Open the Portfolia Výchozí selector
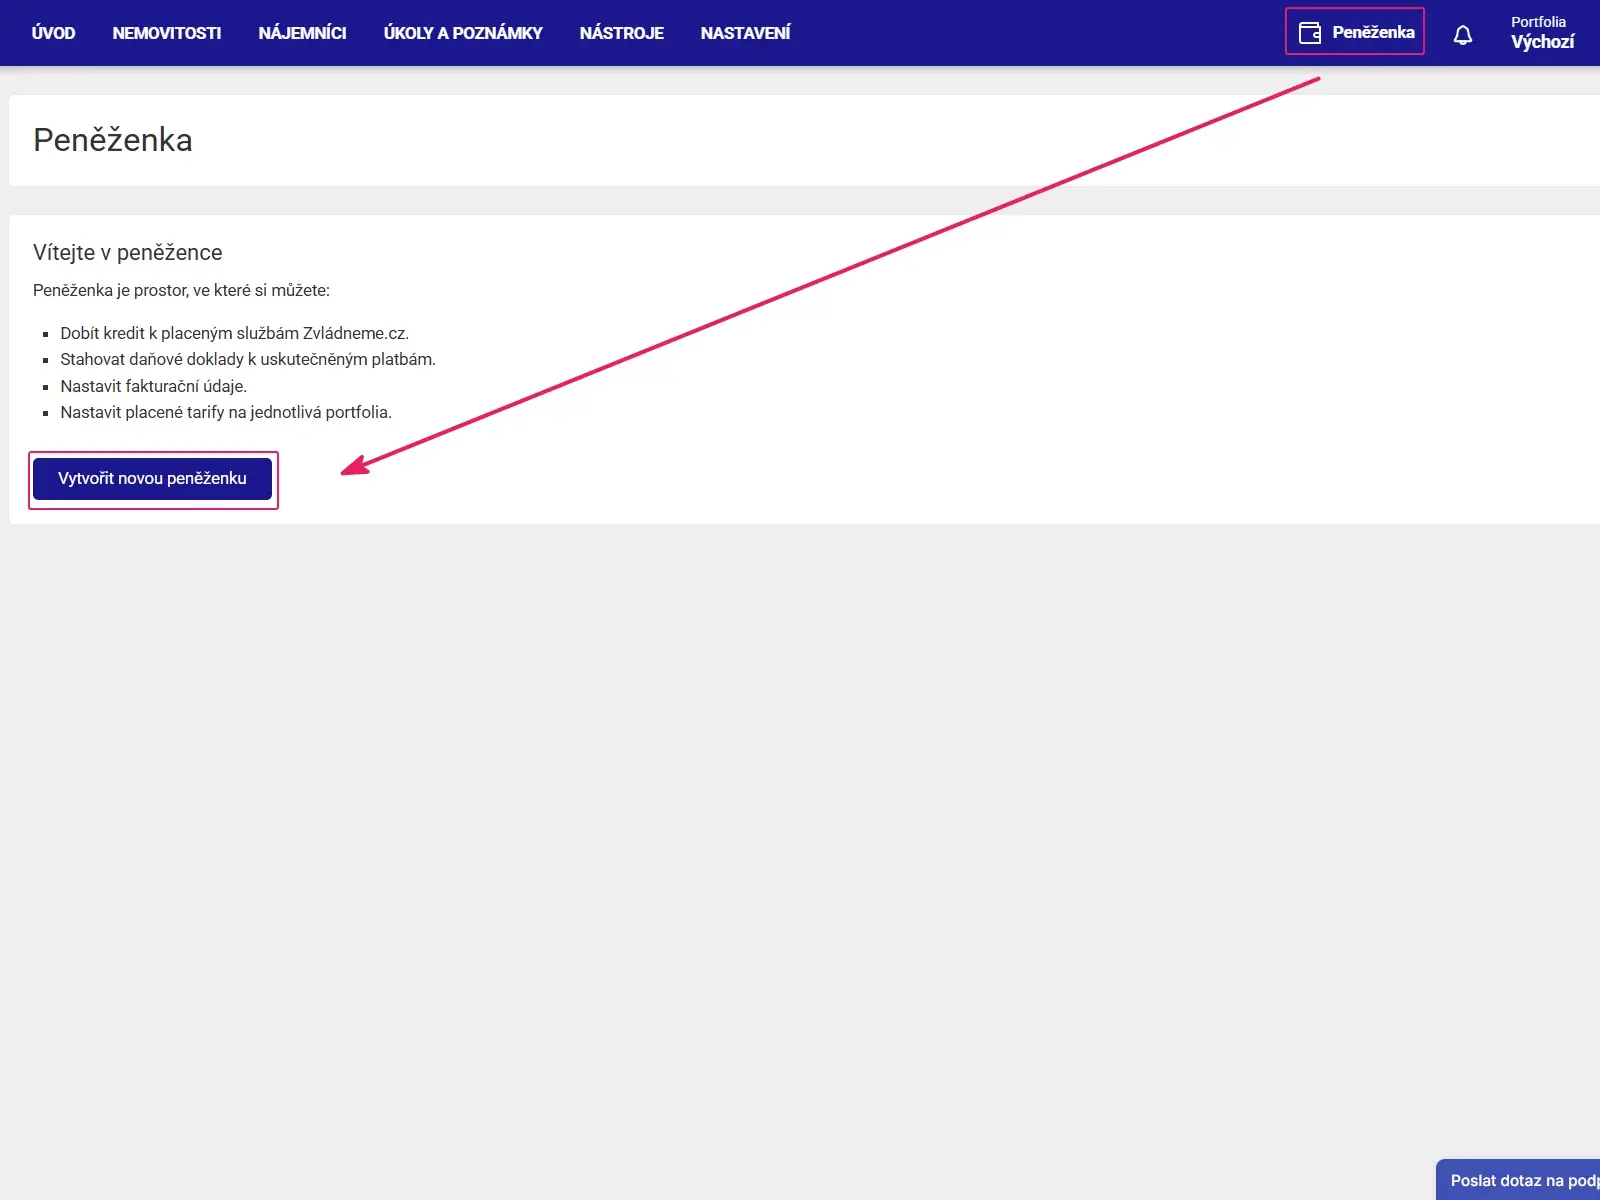Image resolution: width=1600 pixels, height=1200 pixels. (x=1542, y=33)
